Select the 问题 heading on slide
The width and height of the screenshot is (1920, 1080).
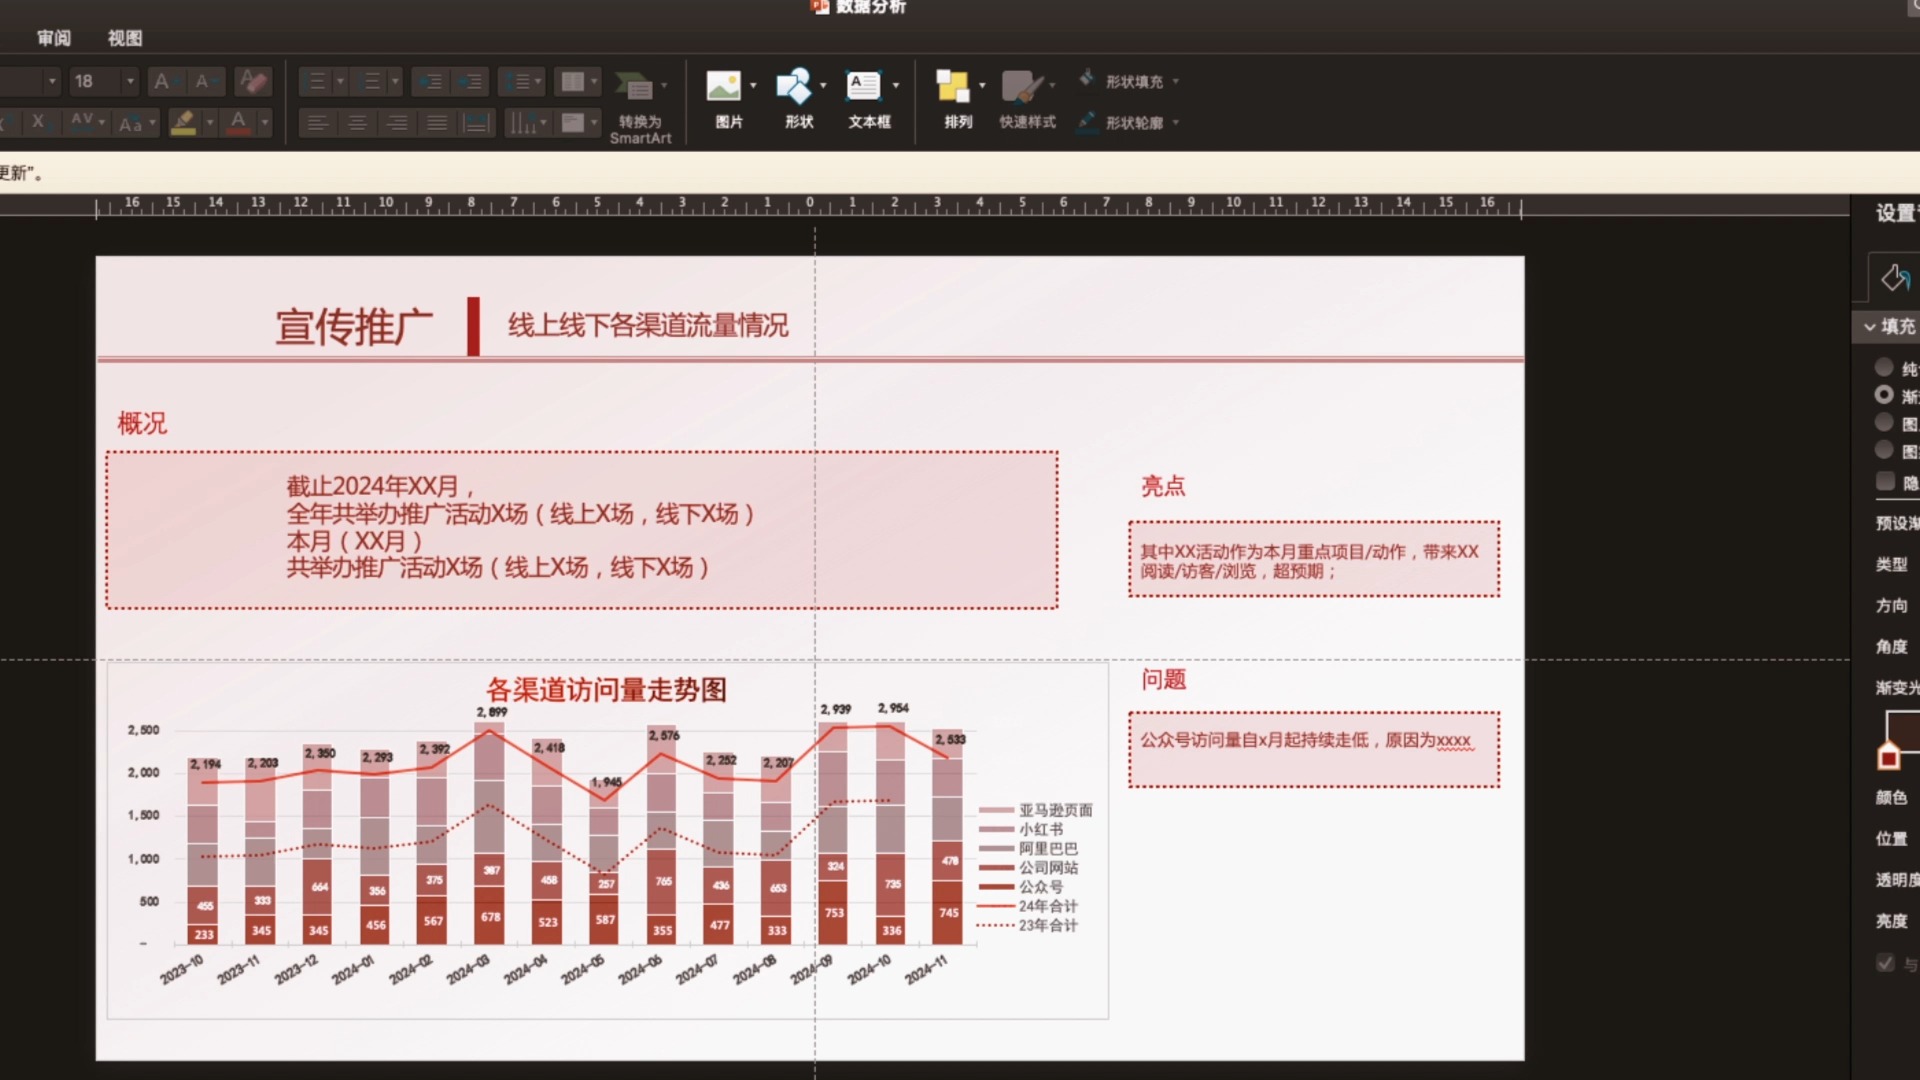[x=1163, y=680]
